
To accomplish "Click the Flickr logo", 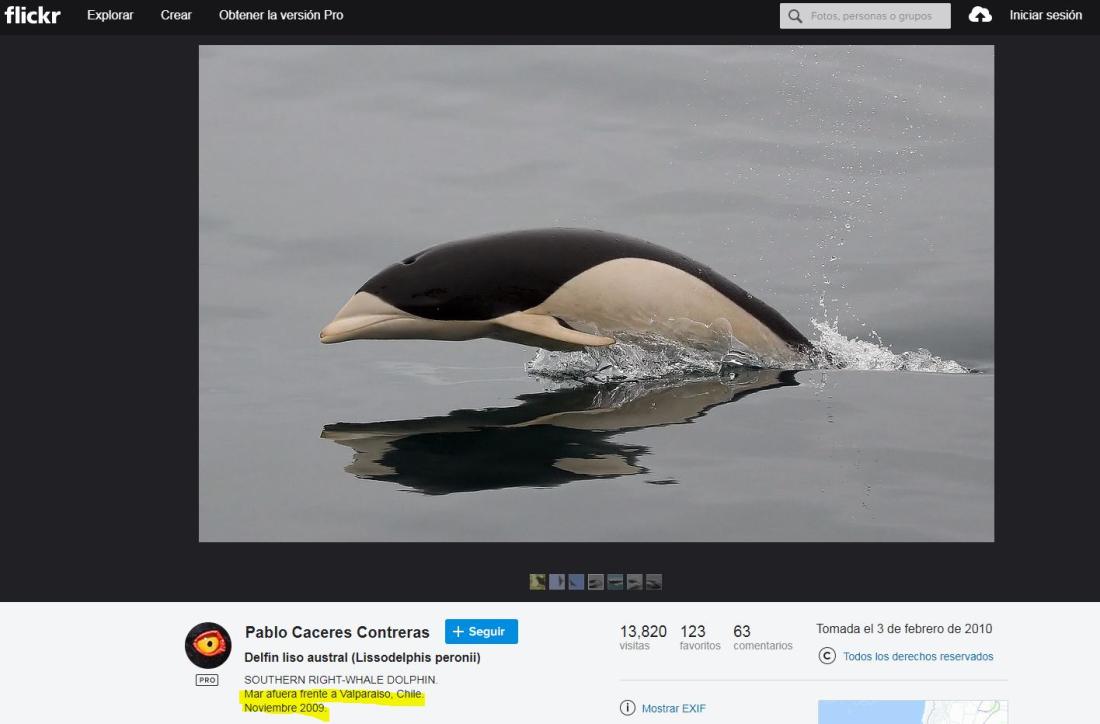I will [x=32, y=15].
